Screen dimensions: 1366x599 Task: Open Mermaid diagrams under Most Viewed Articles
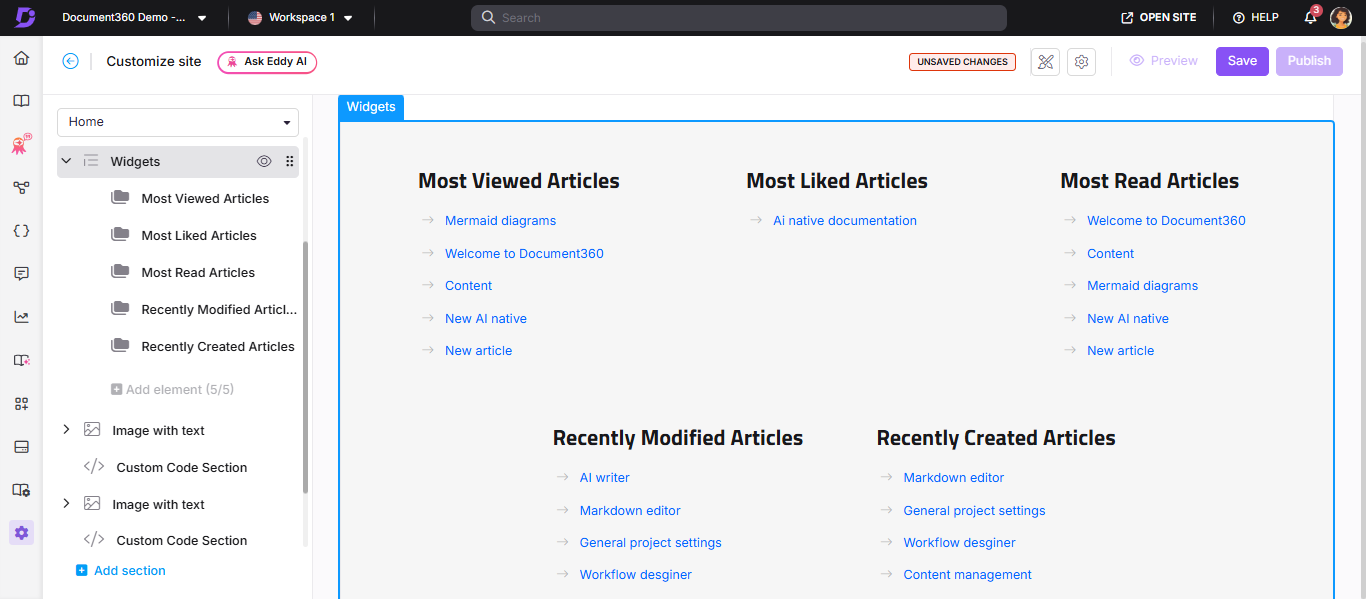(x=500, y=221)
